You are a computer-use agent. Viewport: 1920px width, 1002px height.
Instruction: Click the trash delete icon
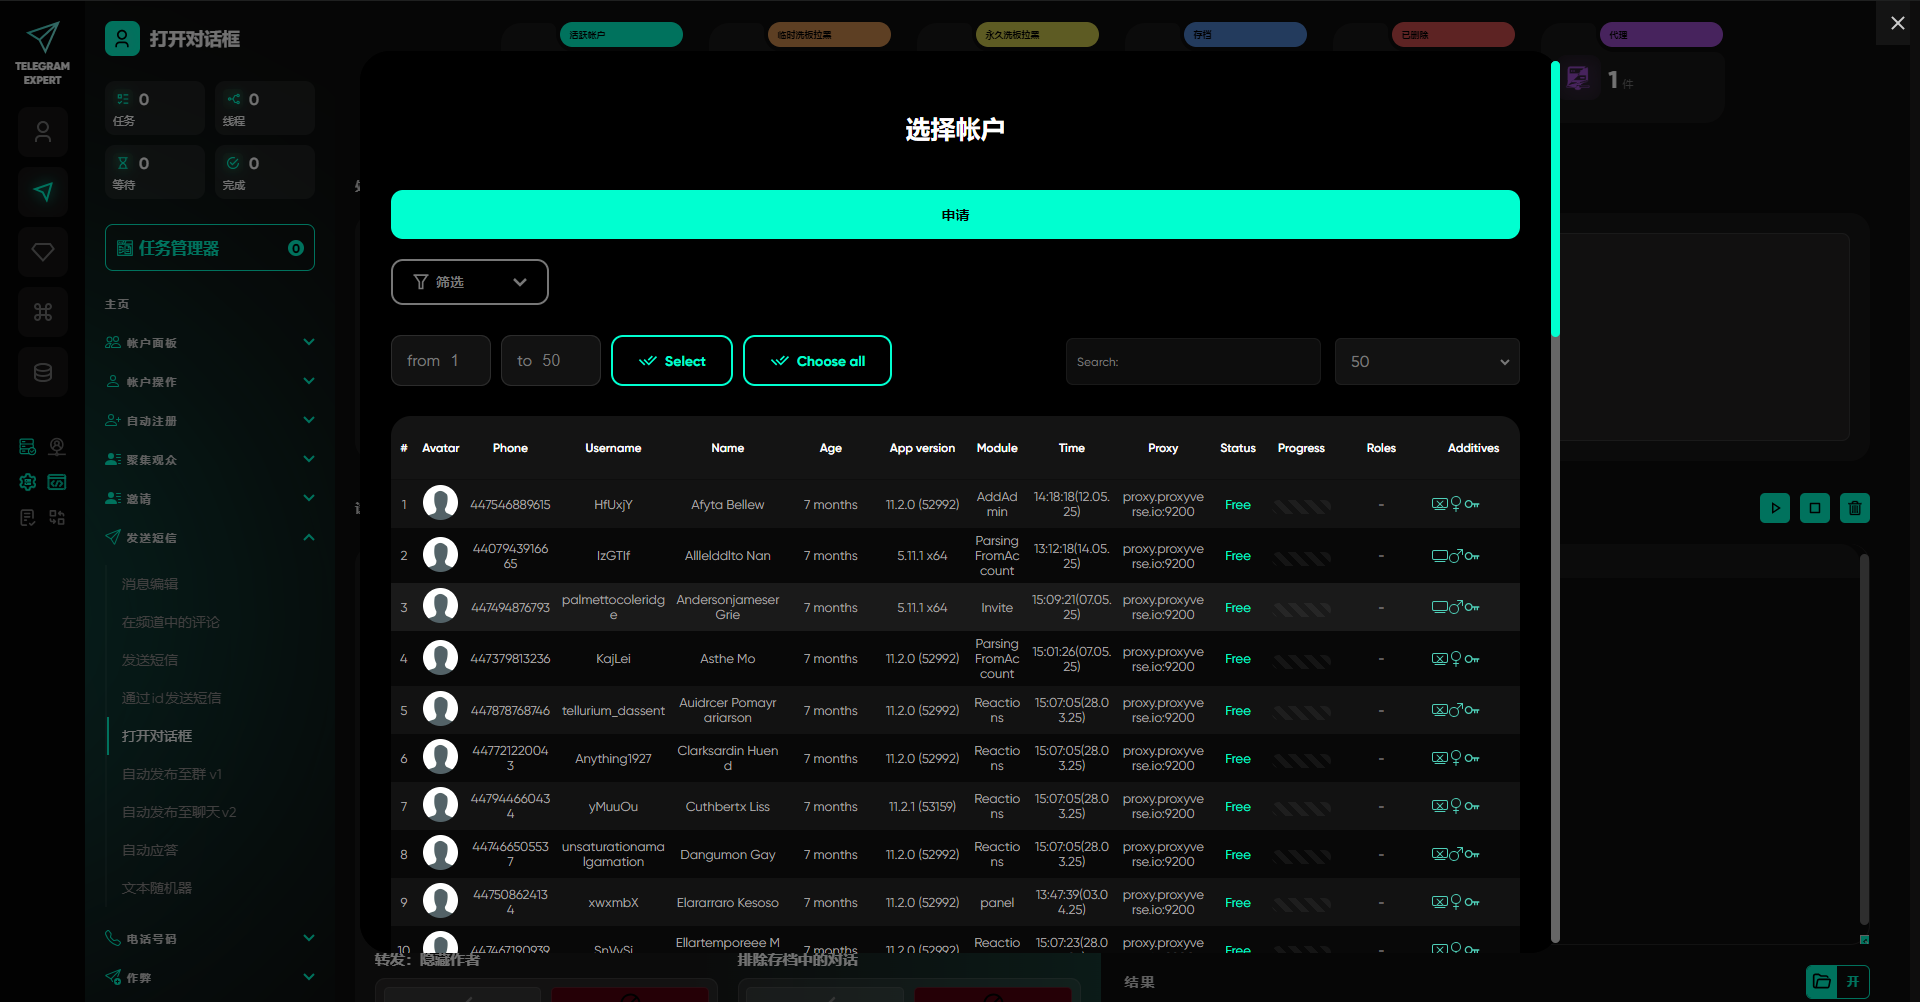[1854, 508]
